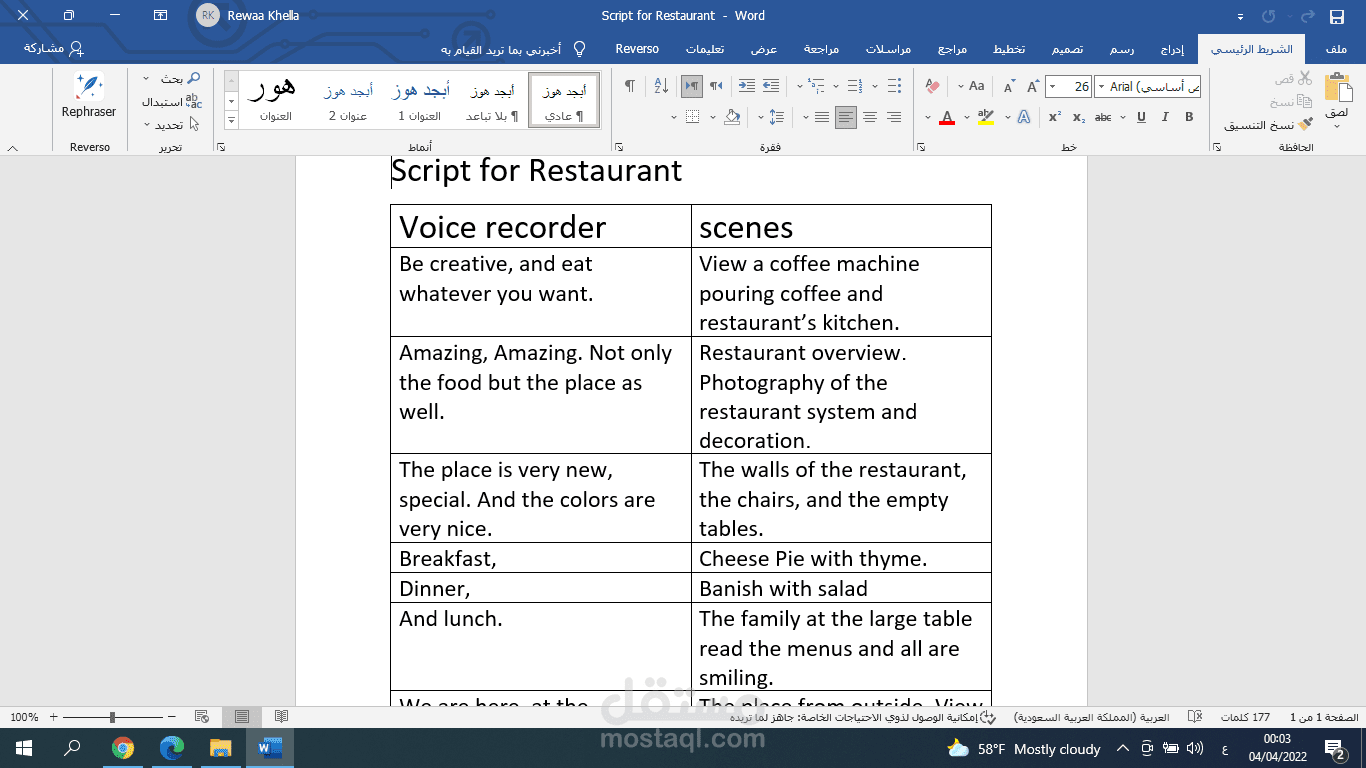Expand the styles gallery More arrow
Viewport: 1366px width, 768px height.
(x=231, y=119)
